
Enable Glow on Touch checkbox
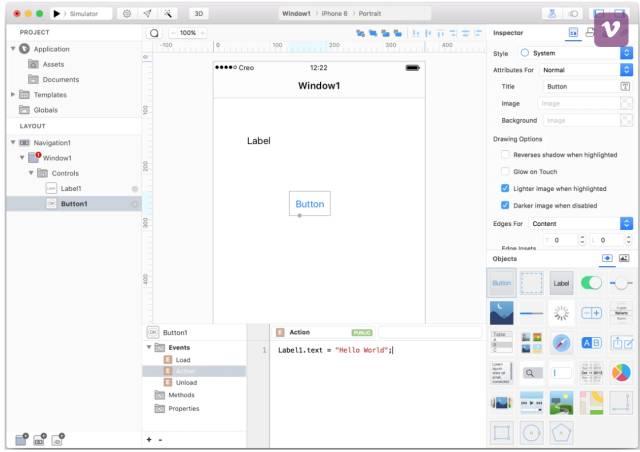point(505,171)
